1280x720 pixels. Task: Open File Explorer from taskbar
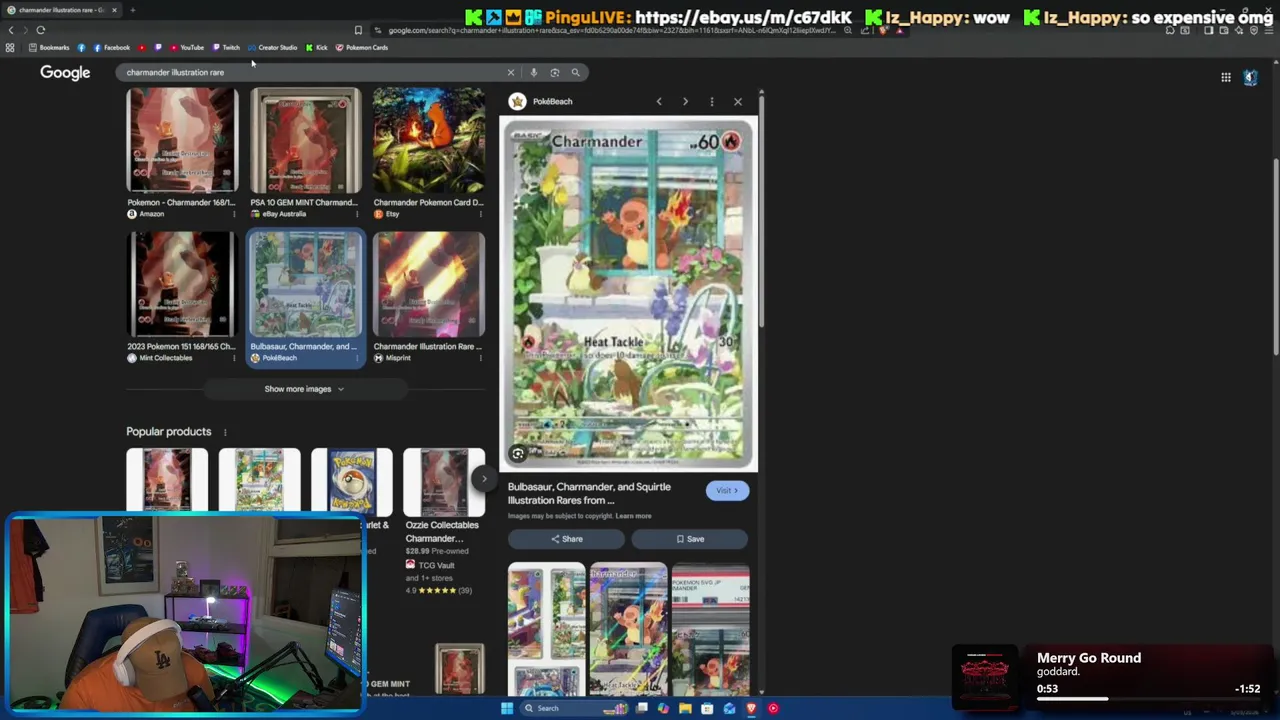click(685, 708)
